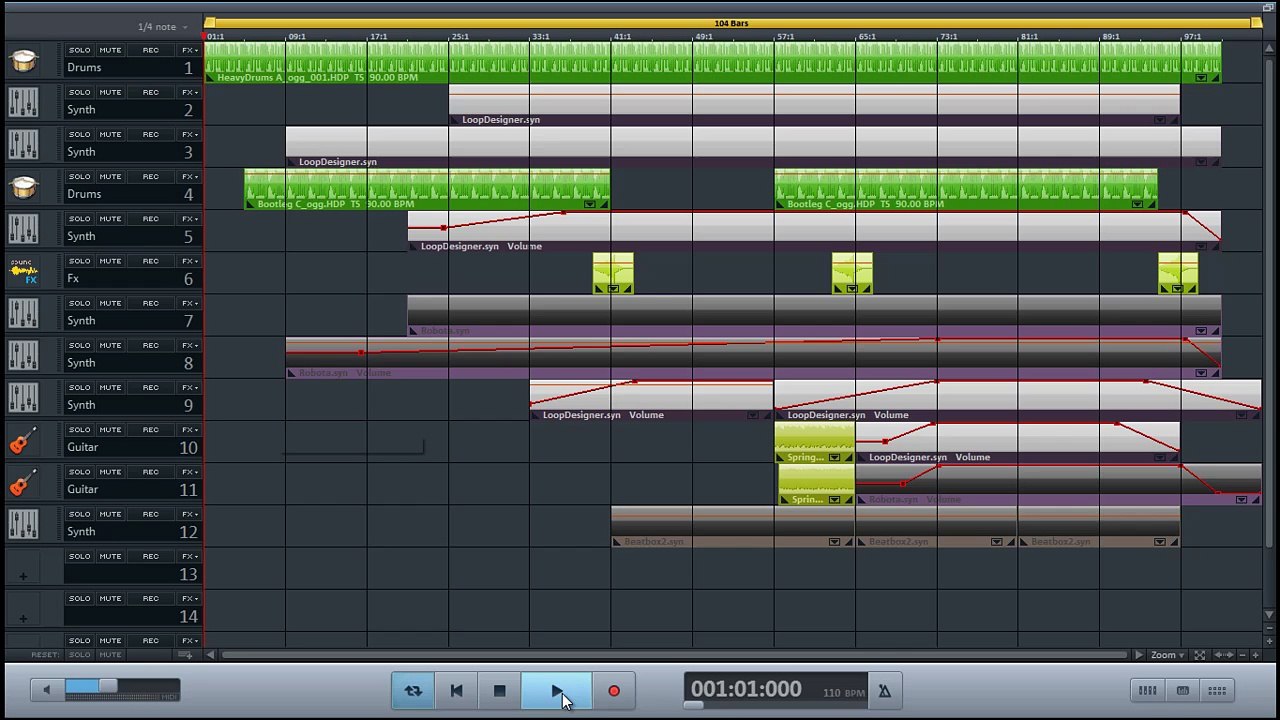Jump back to the start of the song
Viewport: 1280px width, 720px height.
click(456, 691)
